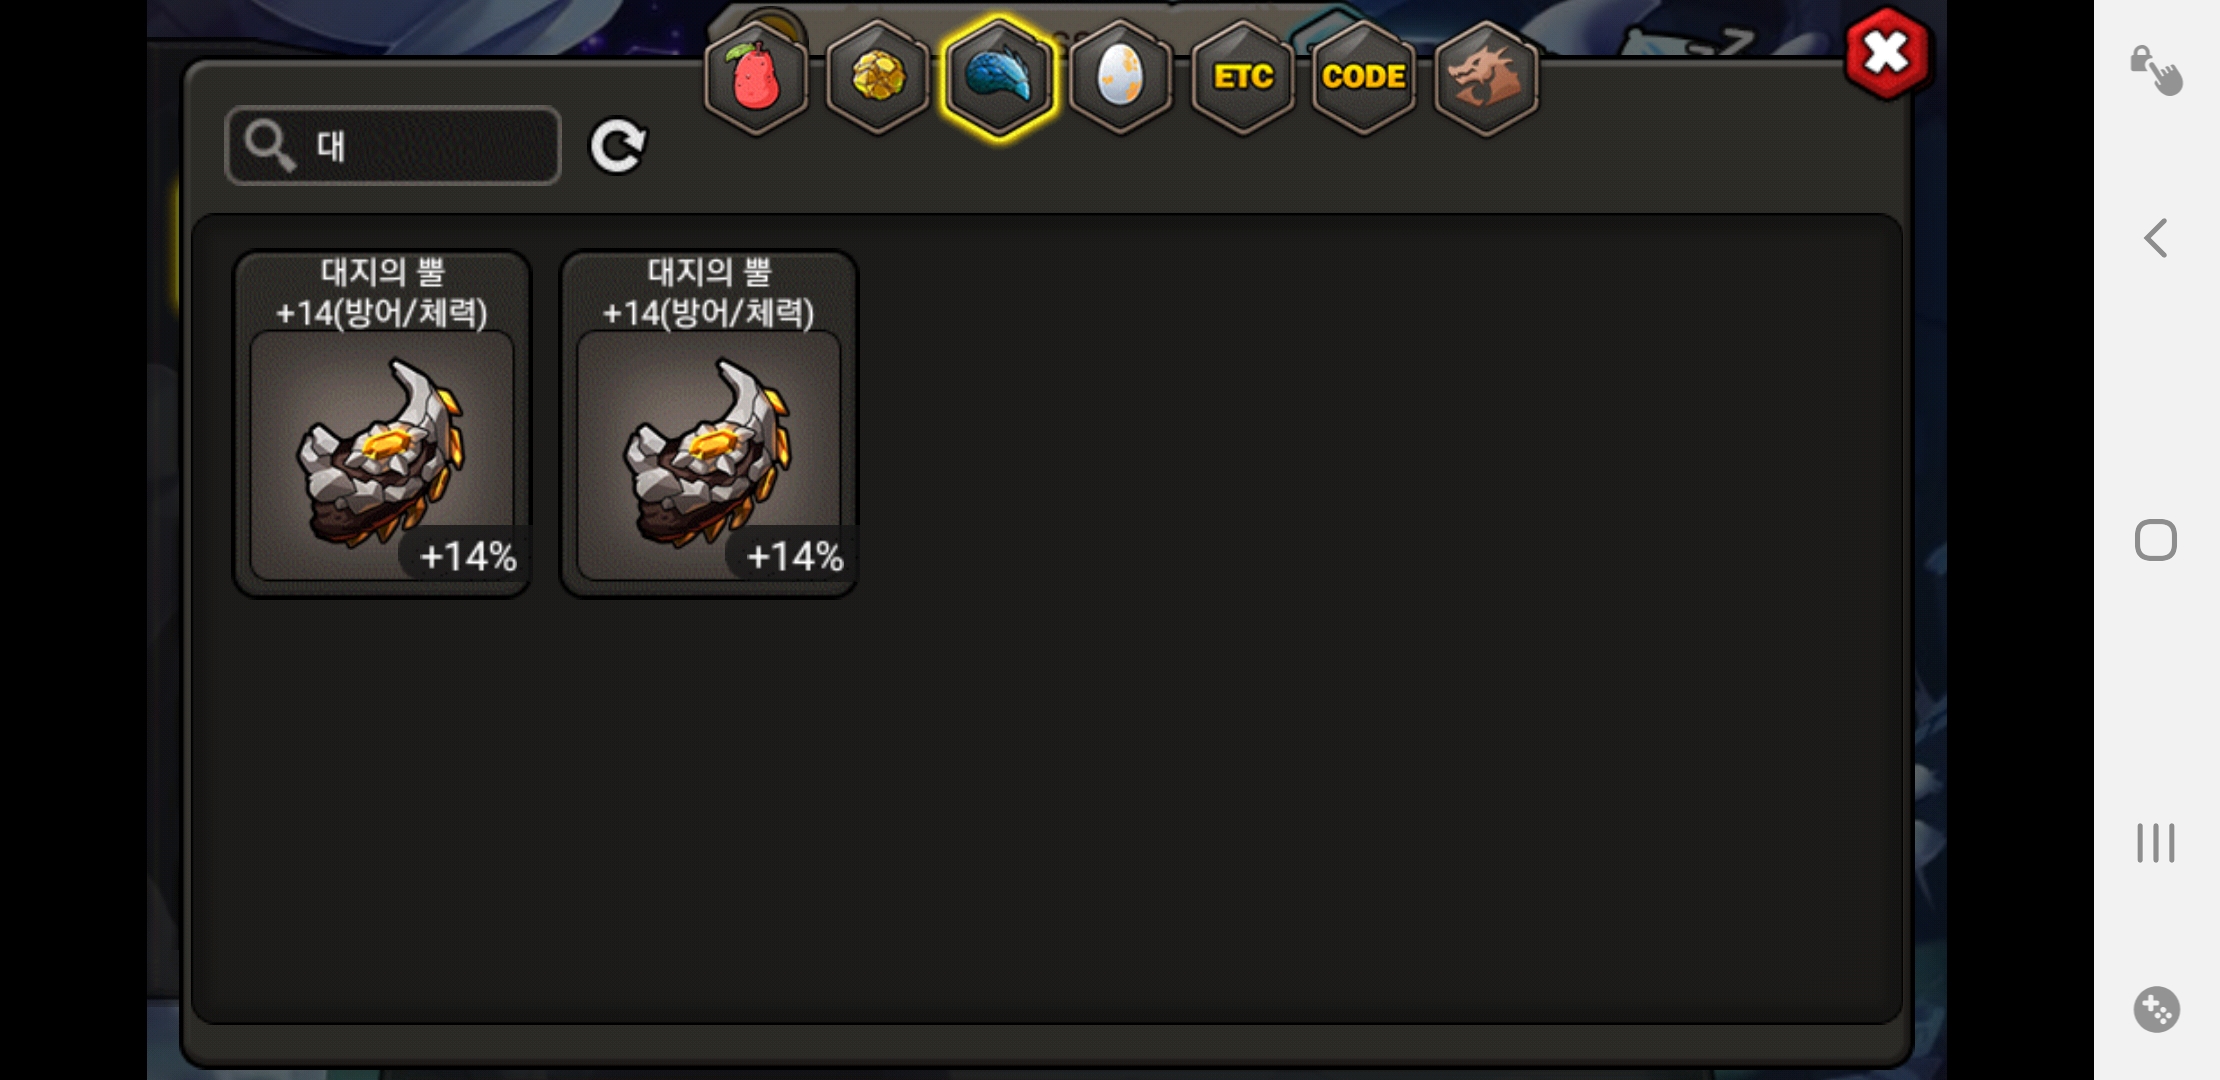Tap the +14% badge on second horn
This screenshot has height=1080, width=2220.
(x=794, y=556)
